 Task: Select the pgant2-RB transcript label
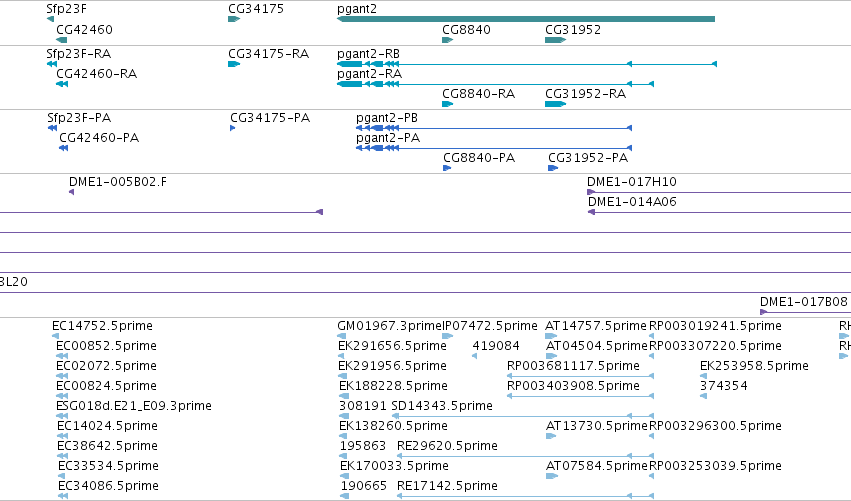(x=369, y=54)
